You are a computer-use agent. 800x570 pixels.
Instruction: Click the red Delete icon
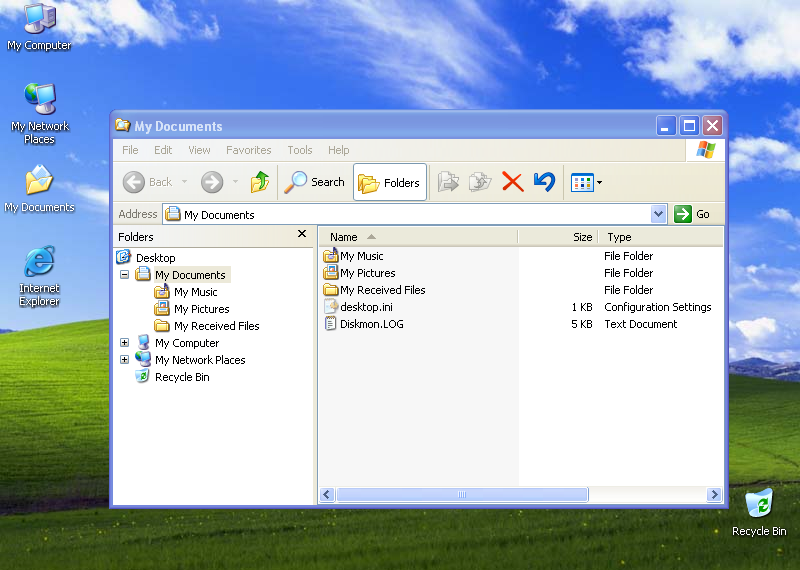(x=513, y=182)
